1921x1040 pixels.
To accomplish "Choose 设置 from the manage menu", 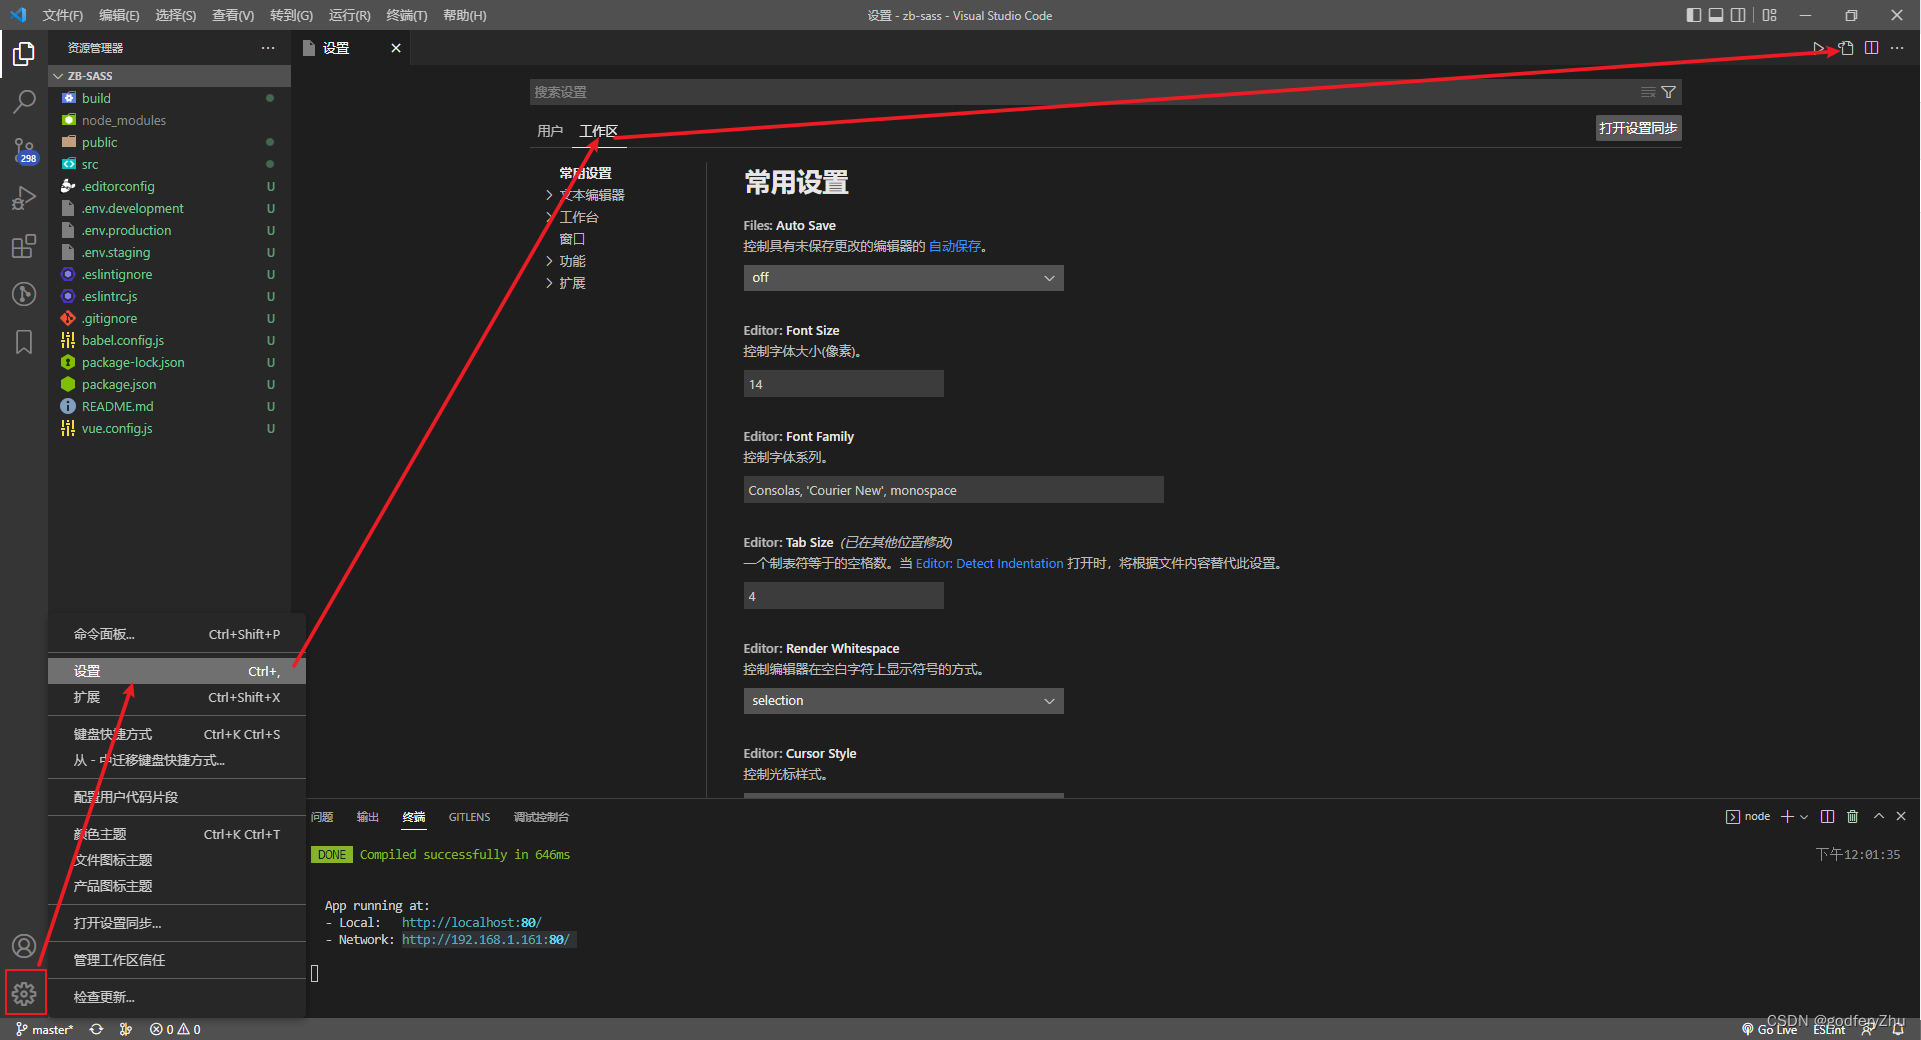I will click(177, 671).
